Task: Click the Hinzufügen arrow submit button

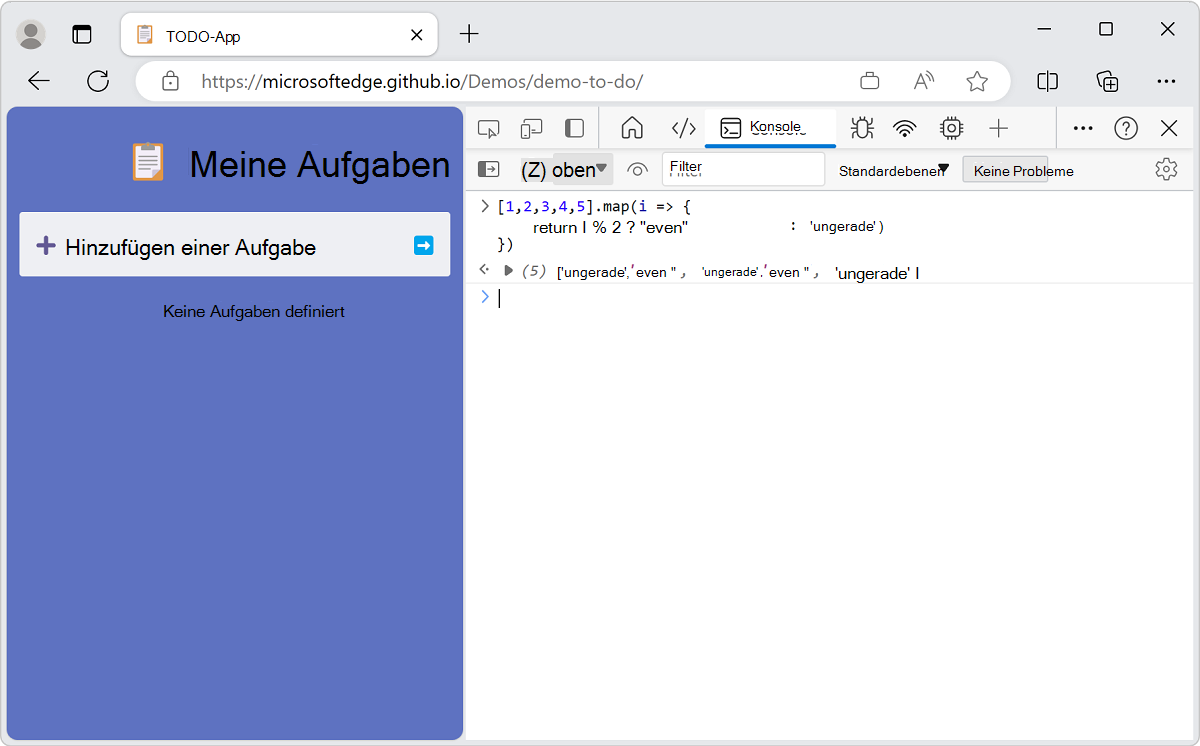Action: coord(424,245)
